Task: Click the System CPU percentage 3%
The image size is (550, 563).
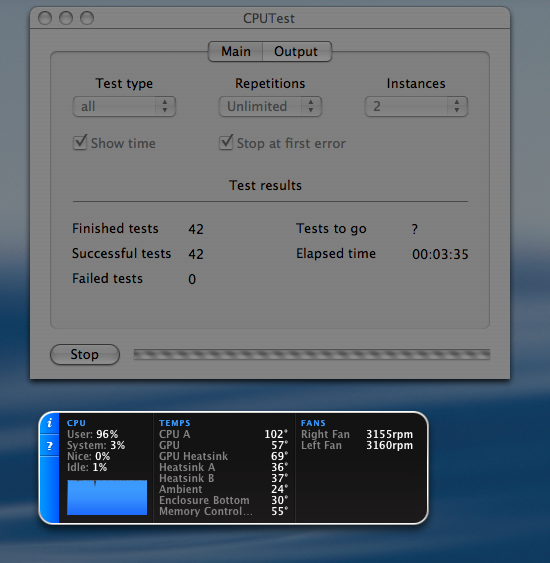Action: tap(117, 445)
